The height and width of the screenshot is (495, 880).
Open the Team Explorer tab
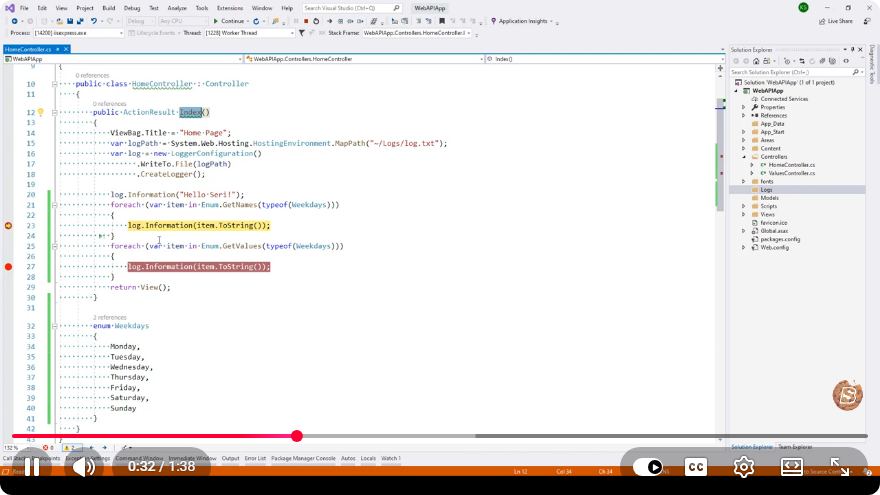coord(795,447)
